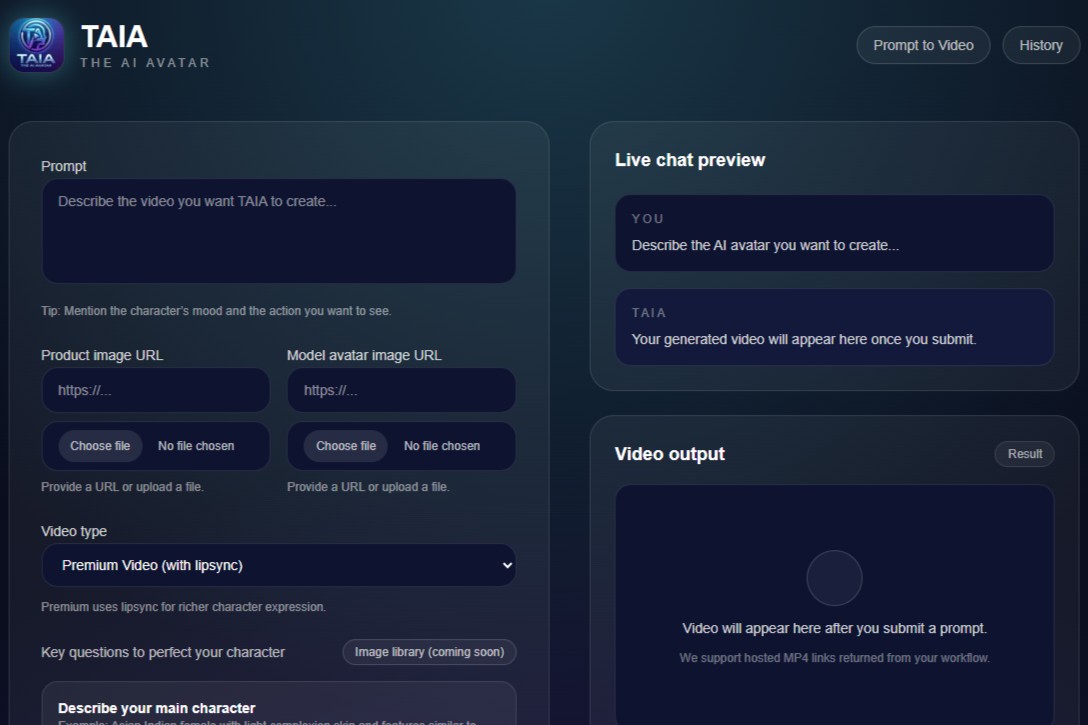Image resolution: width=1088 pixels, height=725 pixels.
Task: Focus the Prompt description text area
Action: [x=279, y=231]
